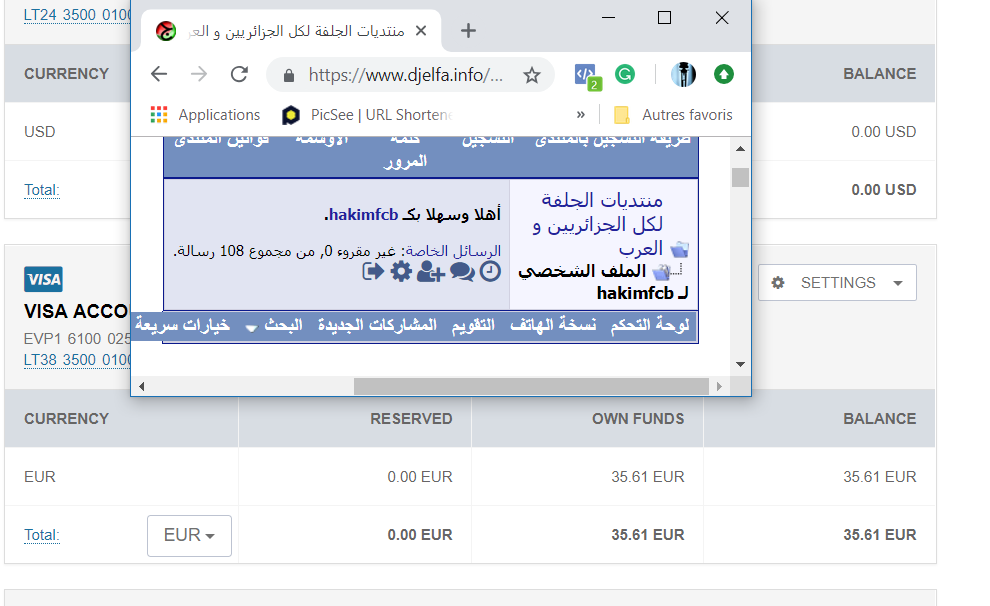The width and height of the screenshot is (990, 606).
Task: Click the forum folder icon beside title
Action: (680, 249)
